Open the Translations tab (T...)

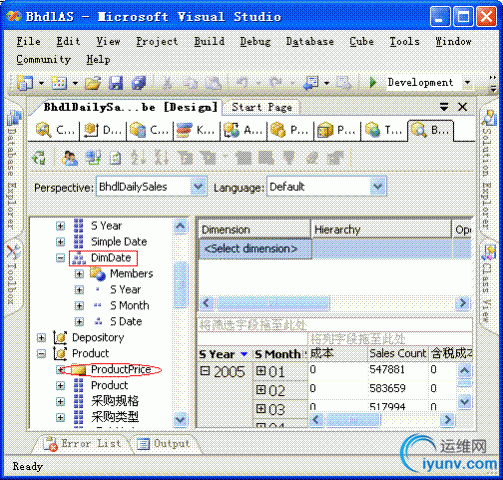(x=384, y=130)
